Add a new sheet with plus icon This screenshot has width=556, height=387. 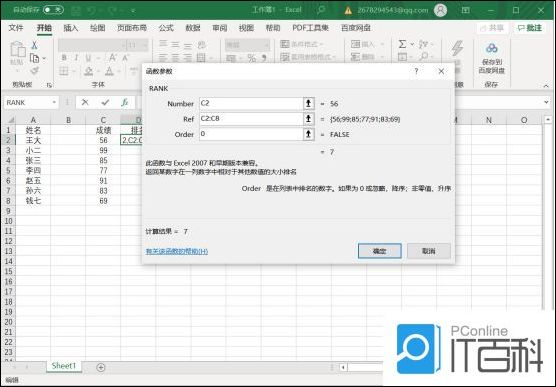click(x=101, y=367)
